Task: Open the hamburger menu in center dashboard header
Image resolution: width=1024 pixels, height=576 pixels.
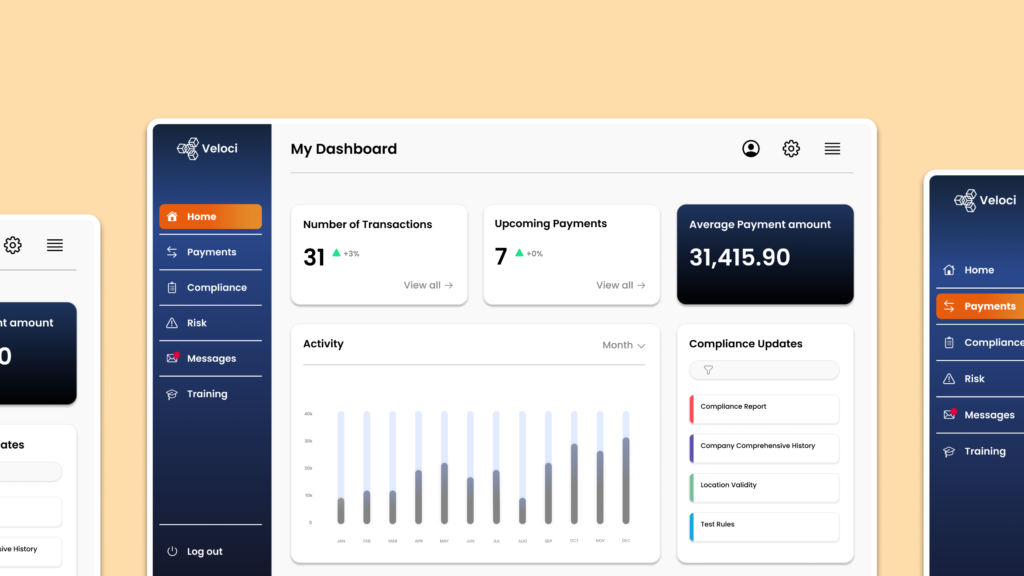Action: coord(832,149)
